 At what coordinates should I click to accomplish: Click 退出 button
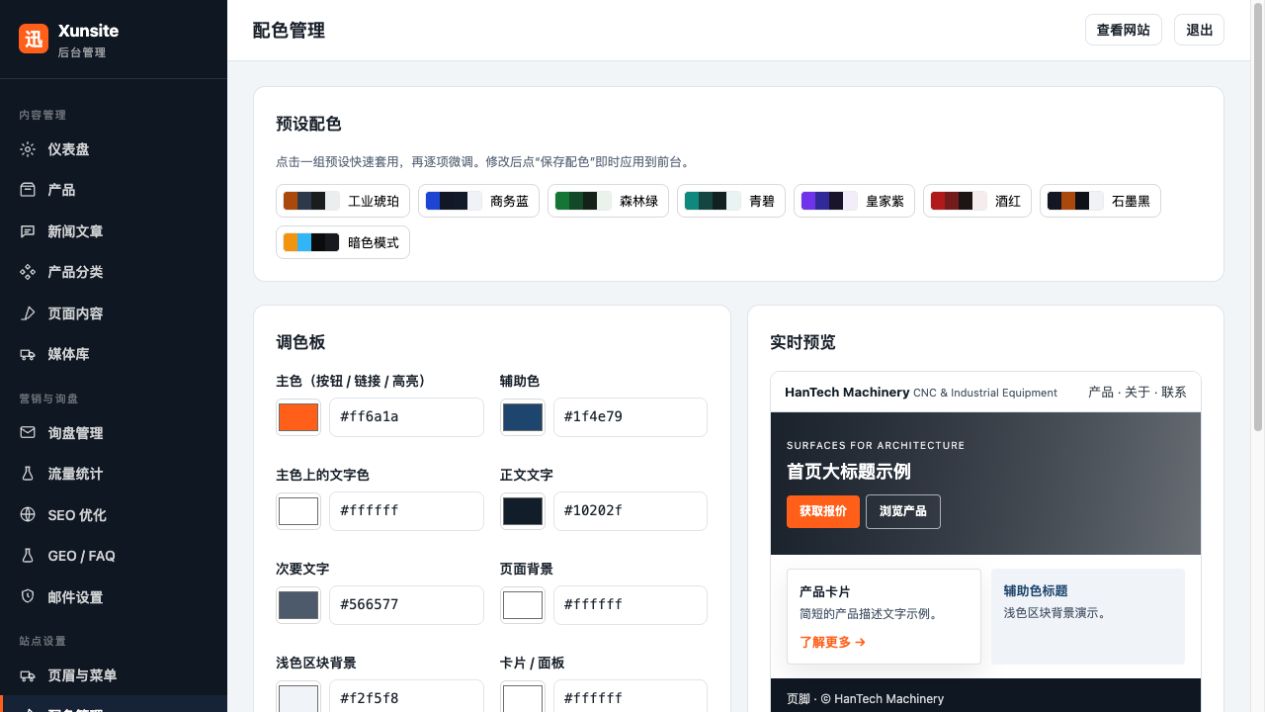(x=1199, y=30)
